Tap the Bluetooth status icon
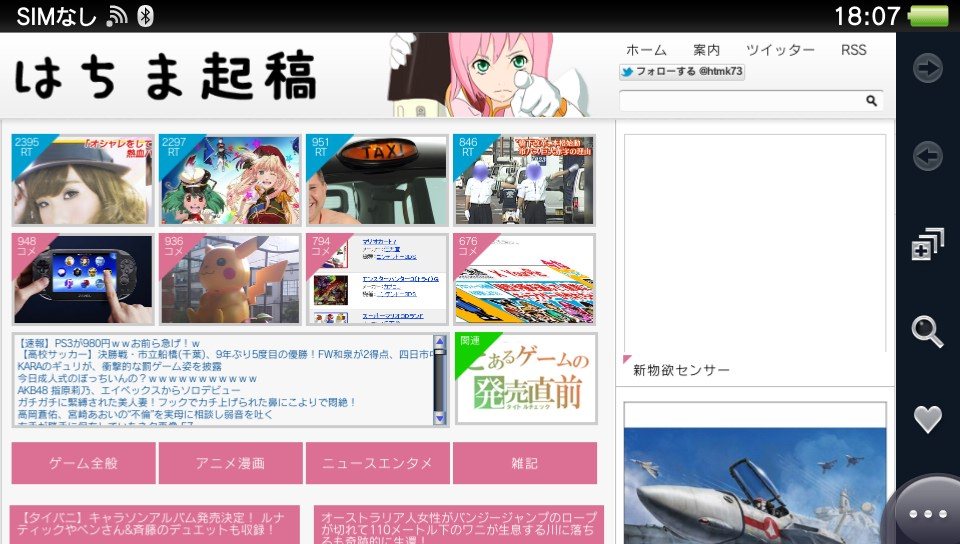Screen dimensions: 960x544 (x=145, y=16)
